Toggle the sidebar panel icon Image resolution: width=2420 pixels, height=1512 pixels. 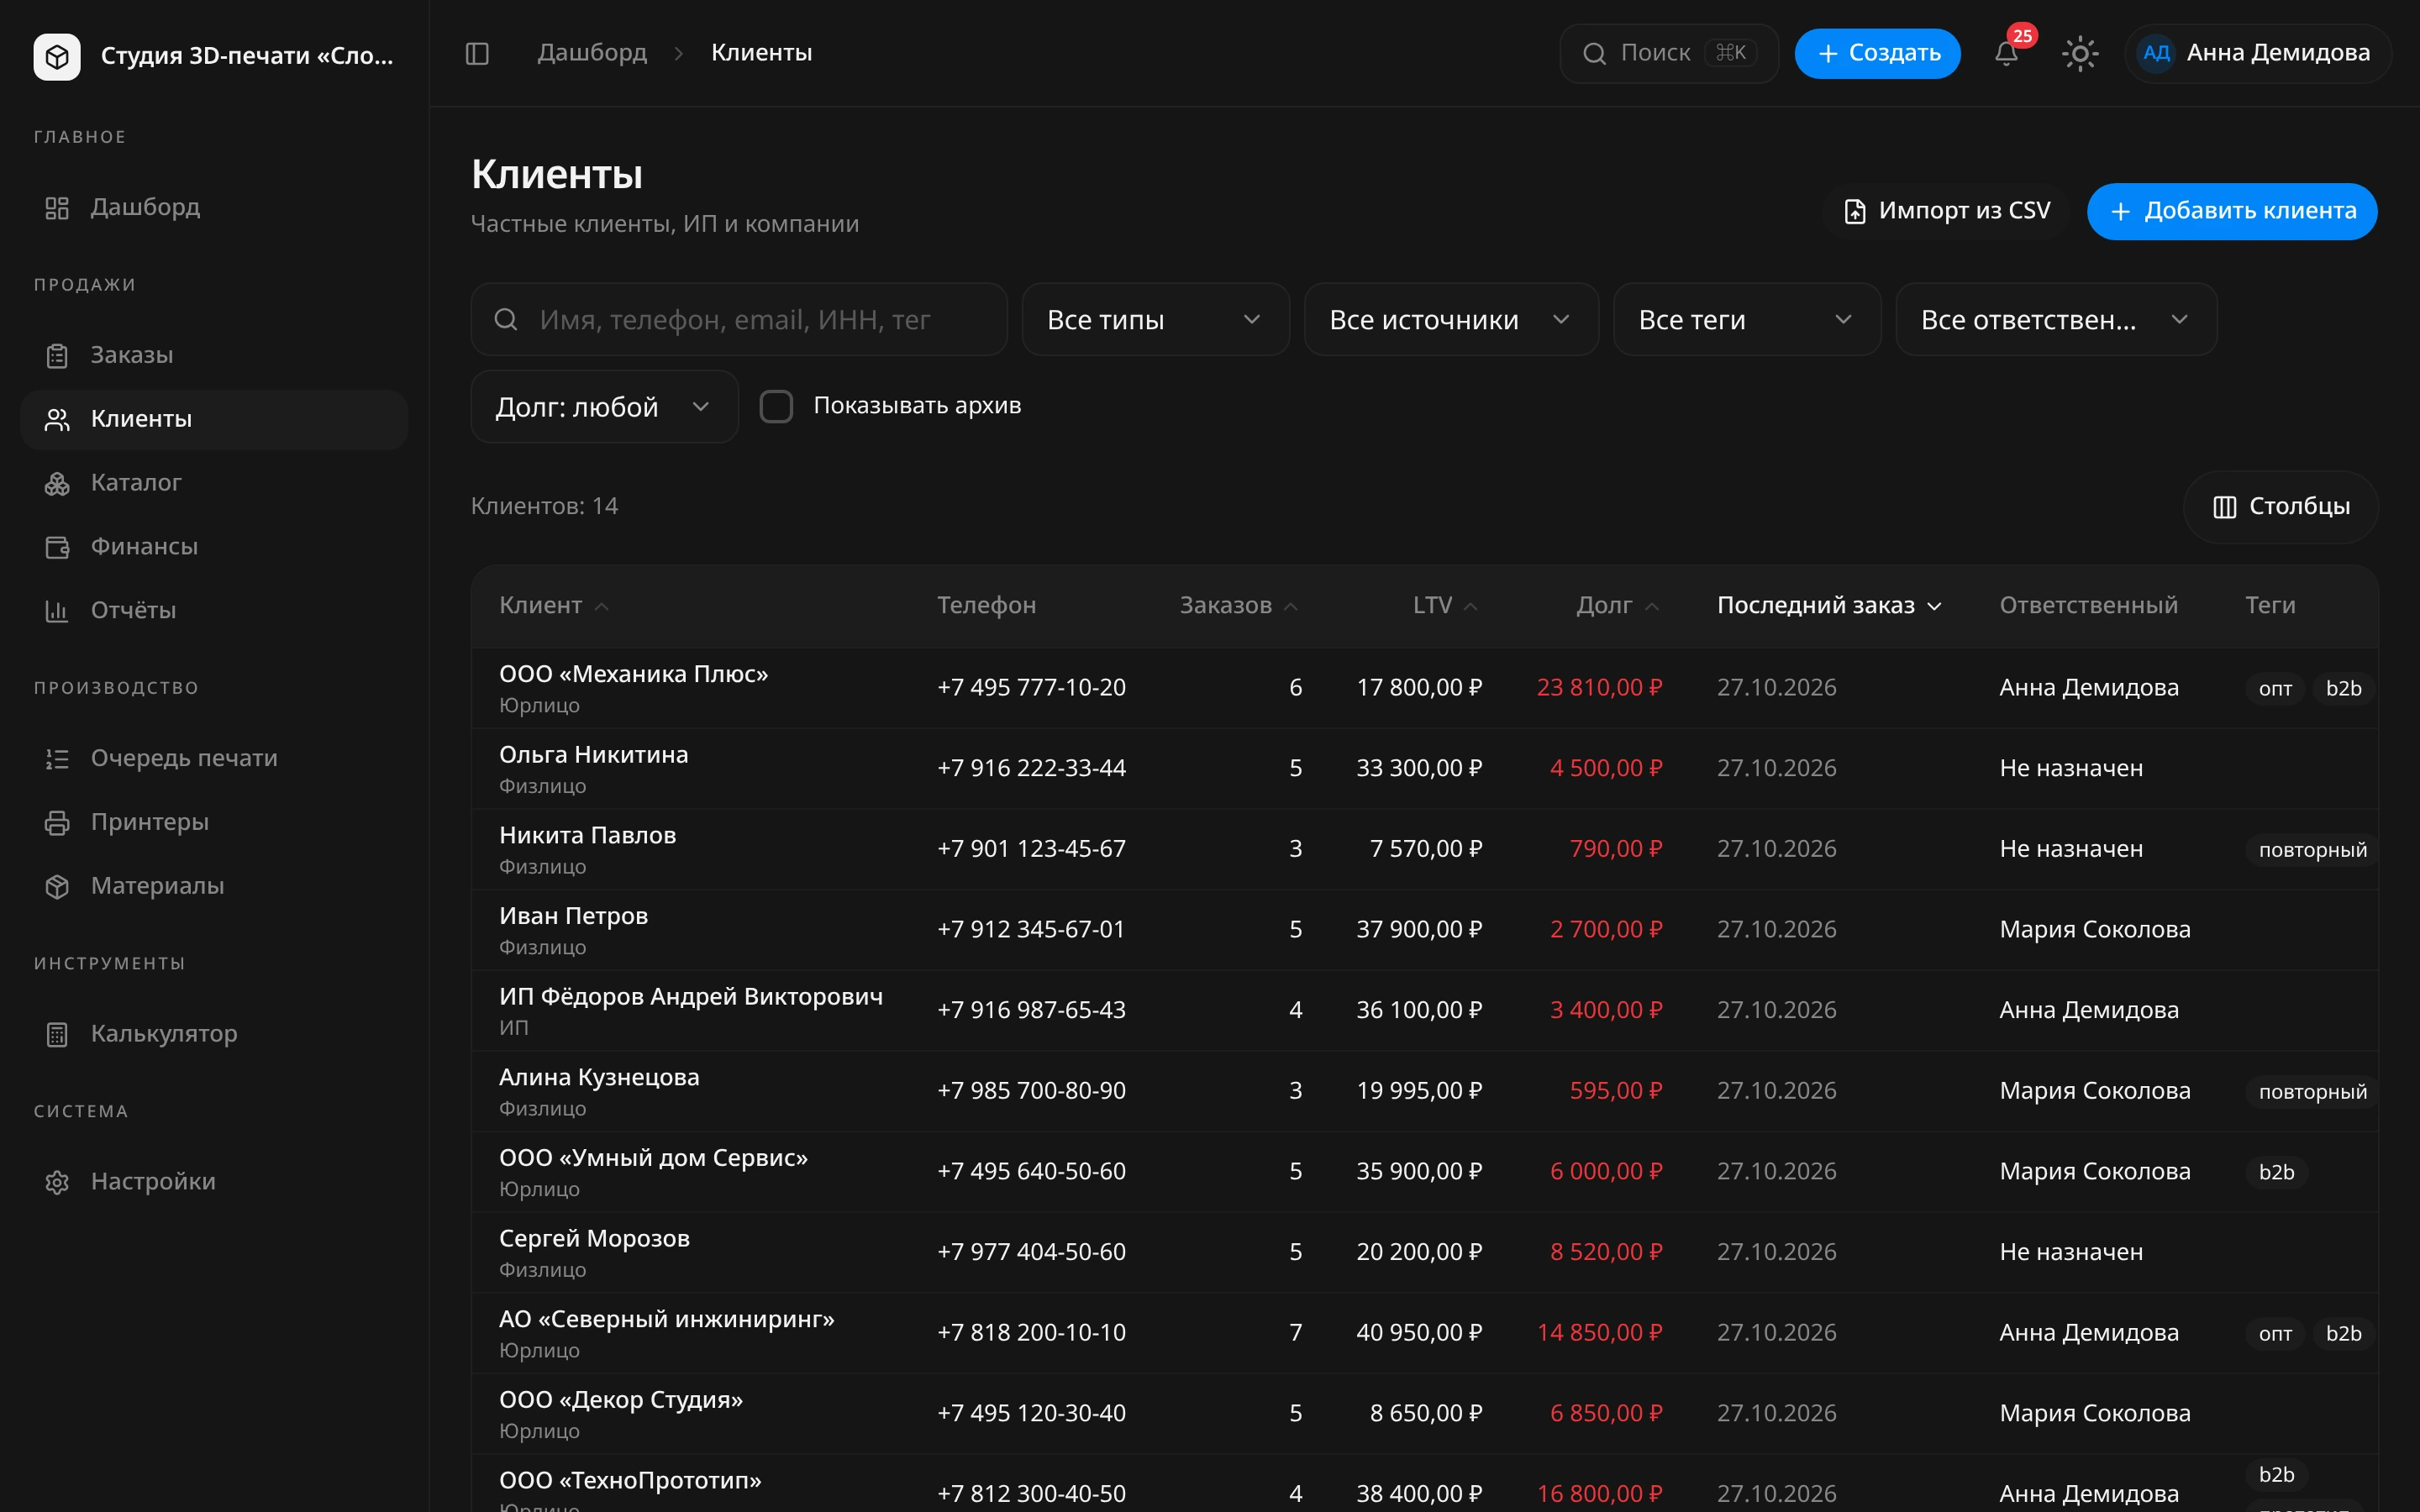(x=477, y=53)
